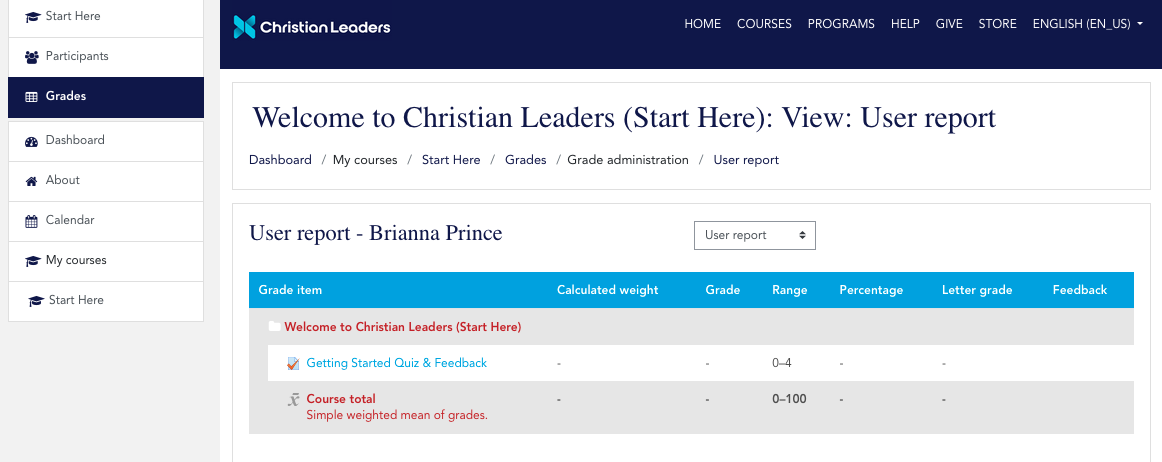Expand the English (EN_US) language menu
The height and width of the screenshot is (462, 1162).
(1087, 24)
